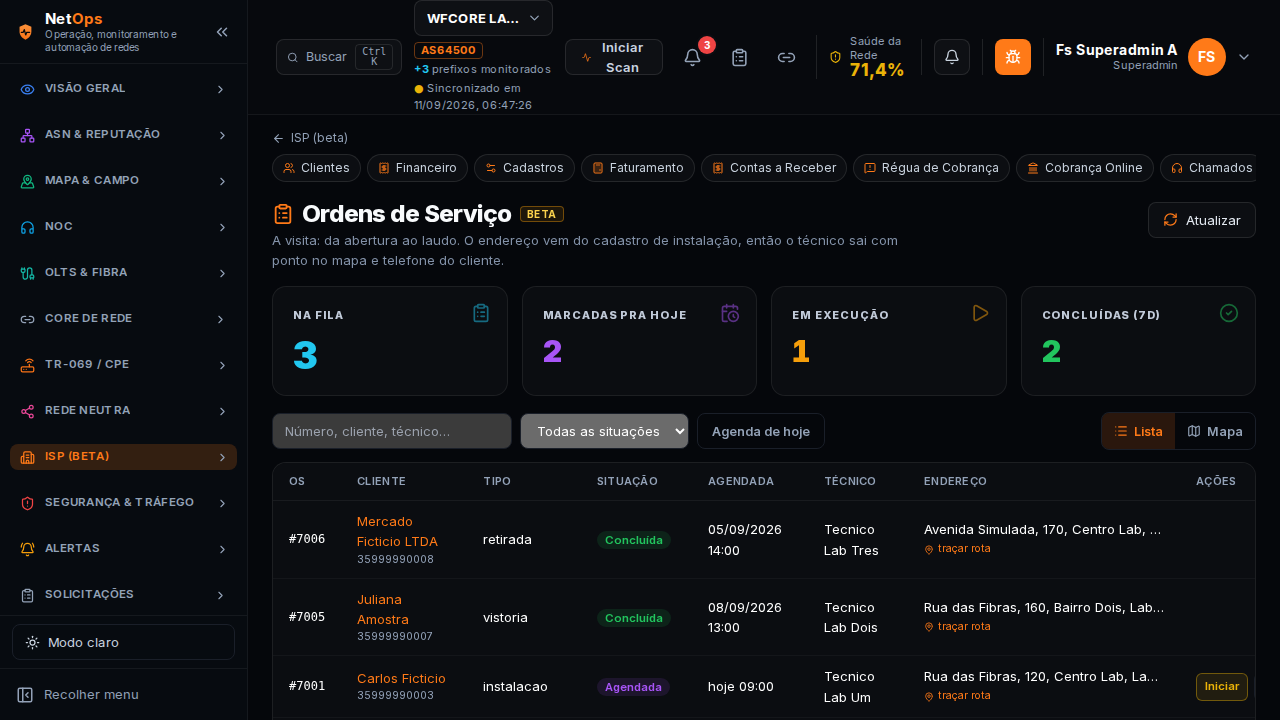
Task: Open the Cadastros tab
Action: 524,168
